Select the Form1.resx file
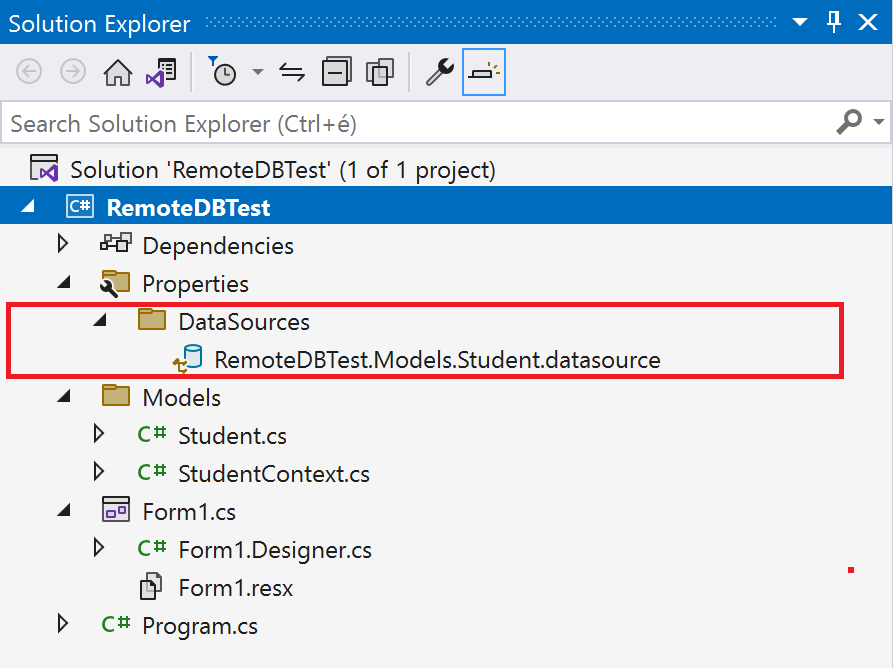Screen dimensions: 893x668 click(x=235, y=587)
